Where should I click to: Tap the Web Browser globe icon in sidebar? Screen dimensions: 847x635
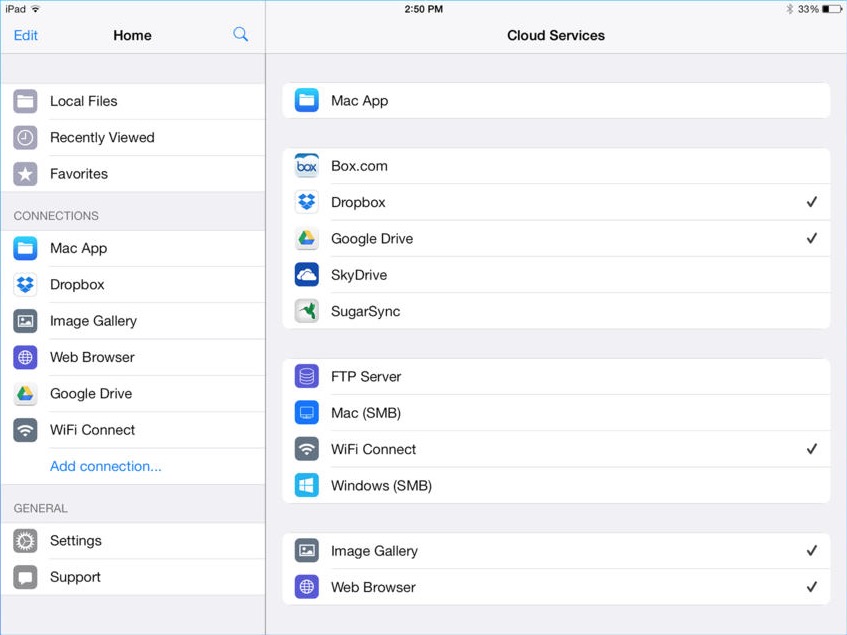(25, 357)
